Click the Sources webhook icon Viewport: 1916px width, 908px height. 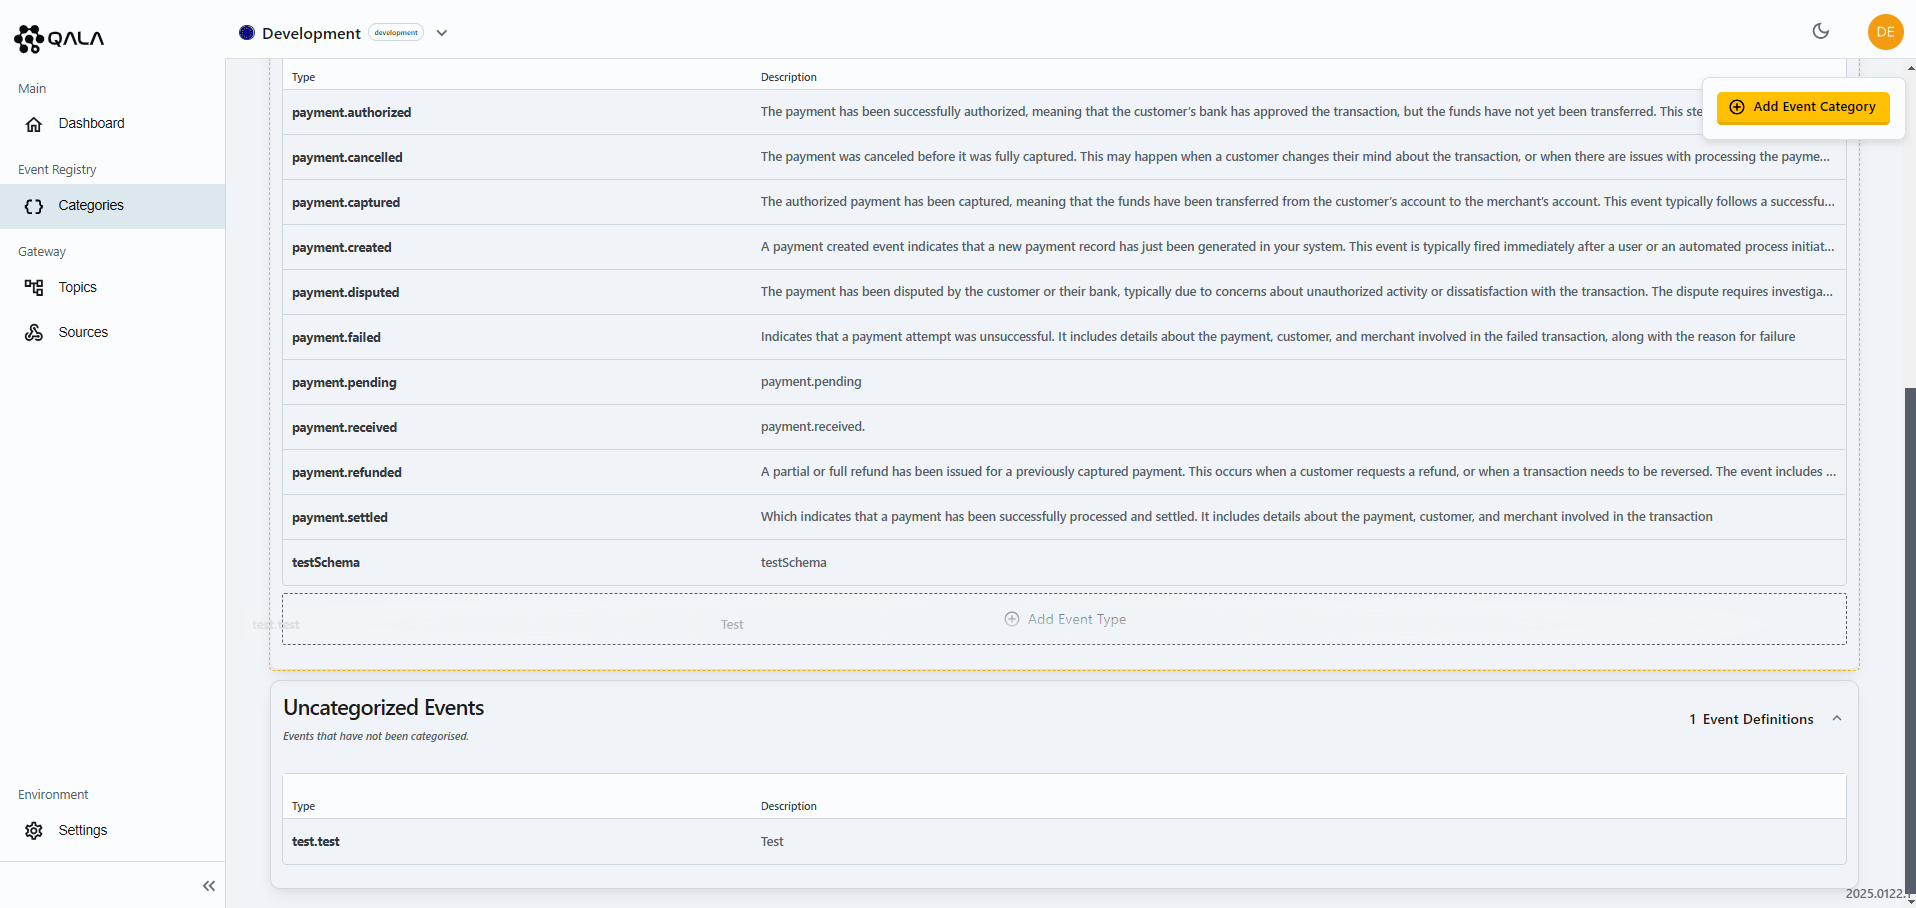34,333
